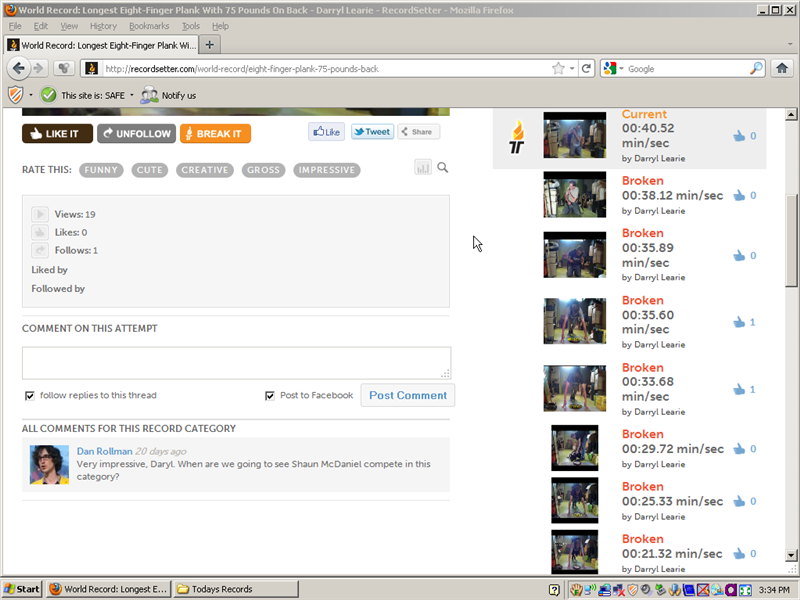The height and width of the screenshot is (600, 800).
Task: Click the magnifier icon beside rating tags
Action: (x=443, y=167)
